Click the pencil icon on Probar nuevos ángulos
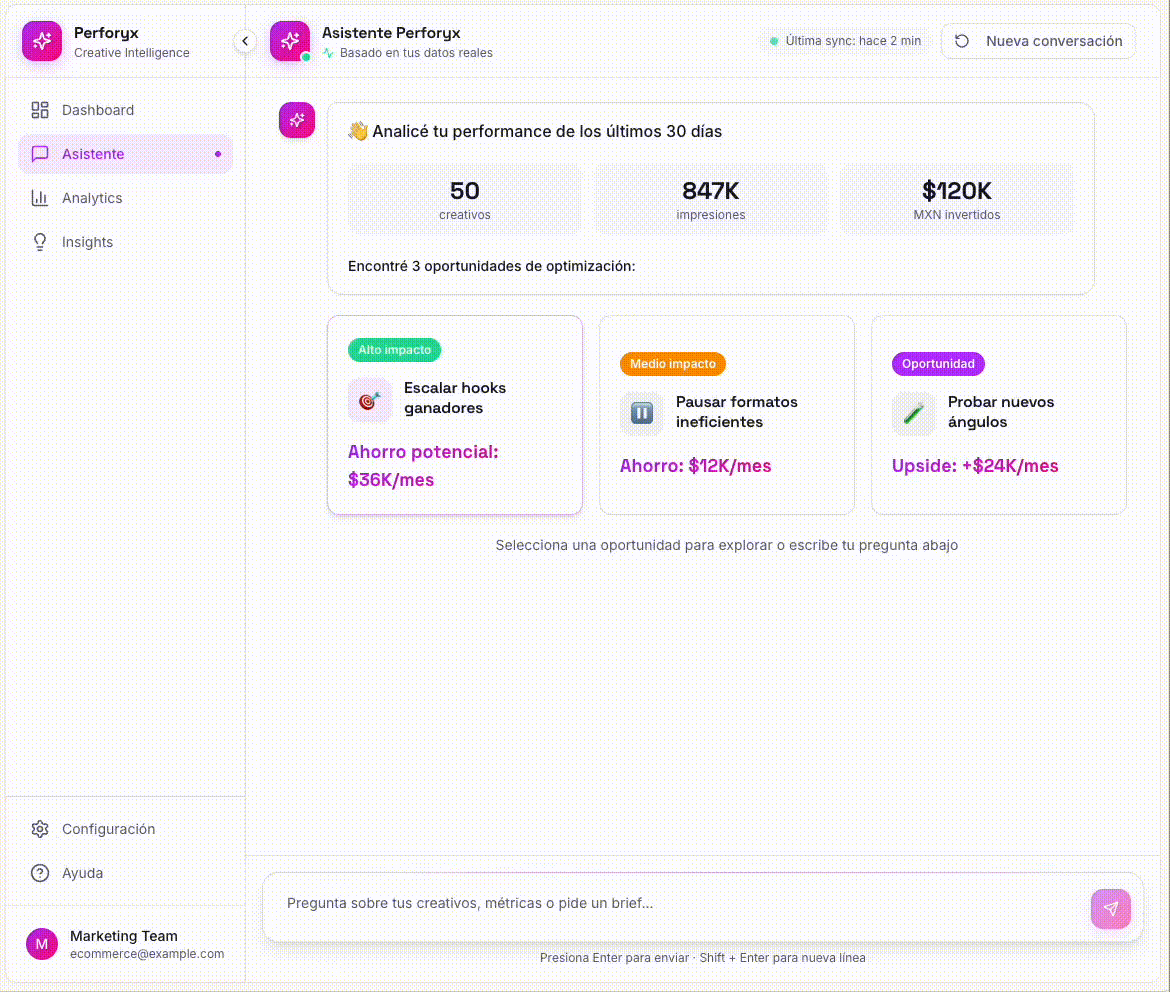This screenshot has width=1170, height=992. tap(913, 413)
